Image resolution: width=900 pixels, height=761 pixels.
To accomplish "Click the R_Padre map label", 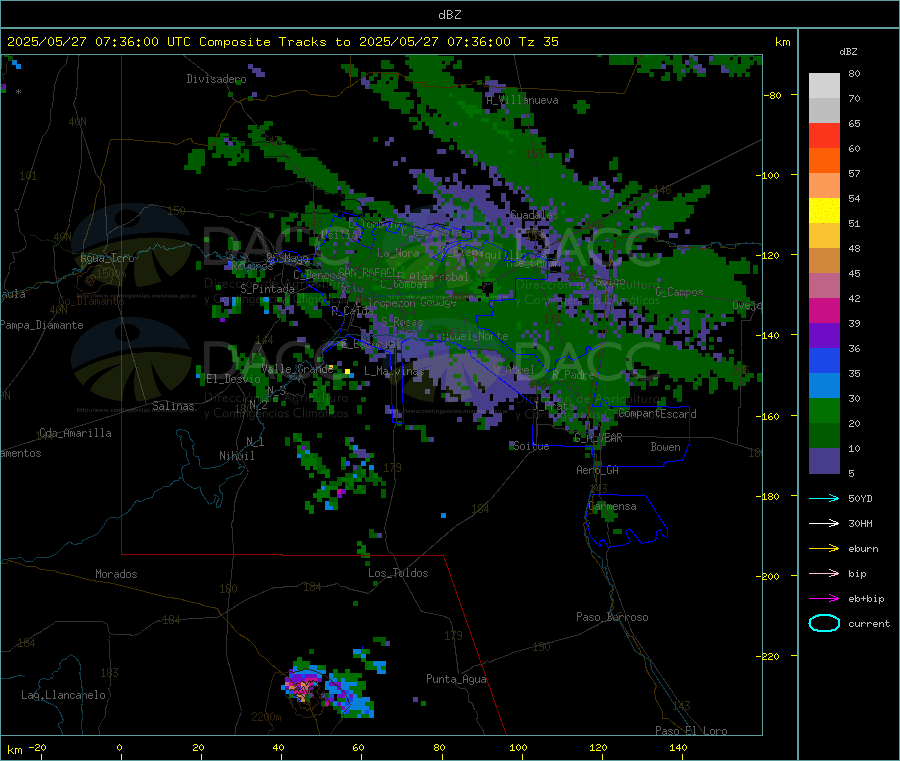I will pos(573,375).
